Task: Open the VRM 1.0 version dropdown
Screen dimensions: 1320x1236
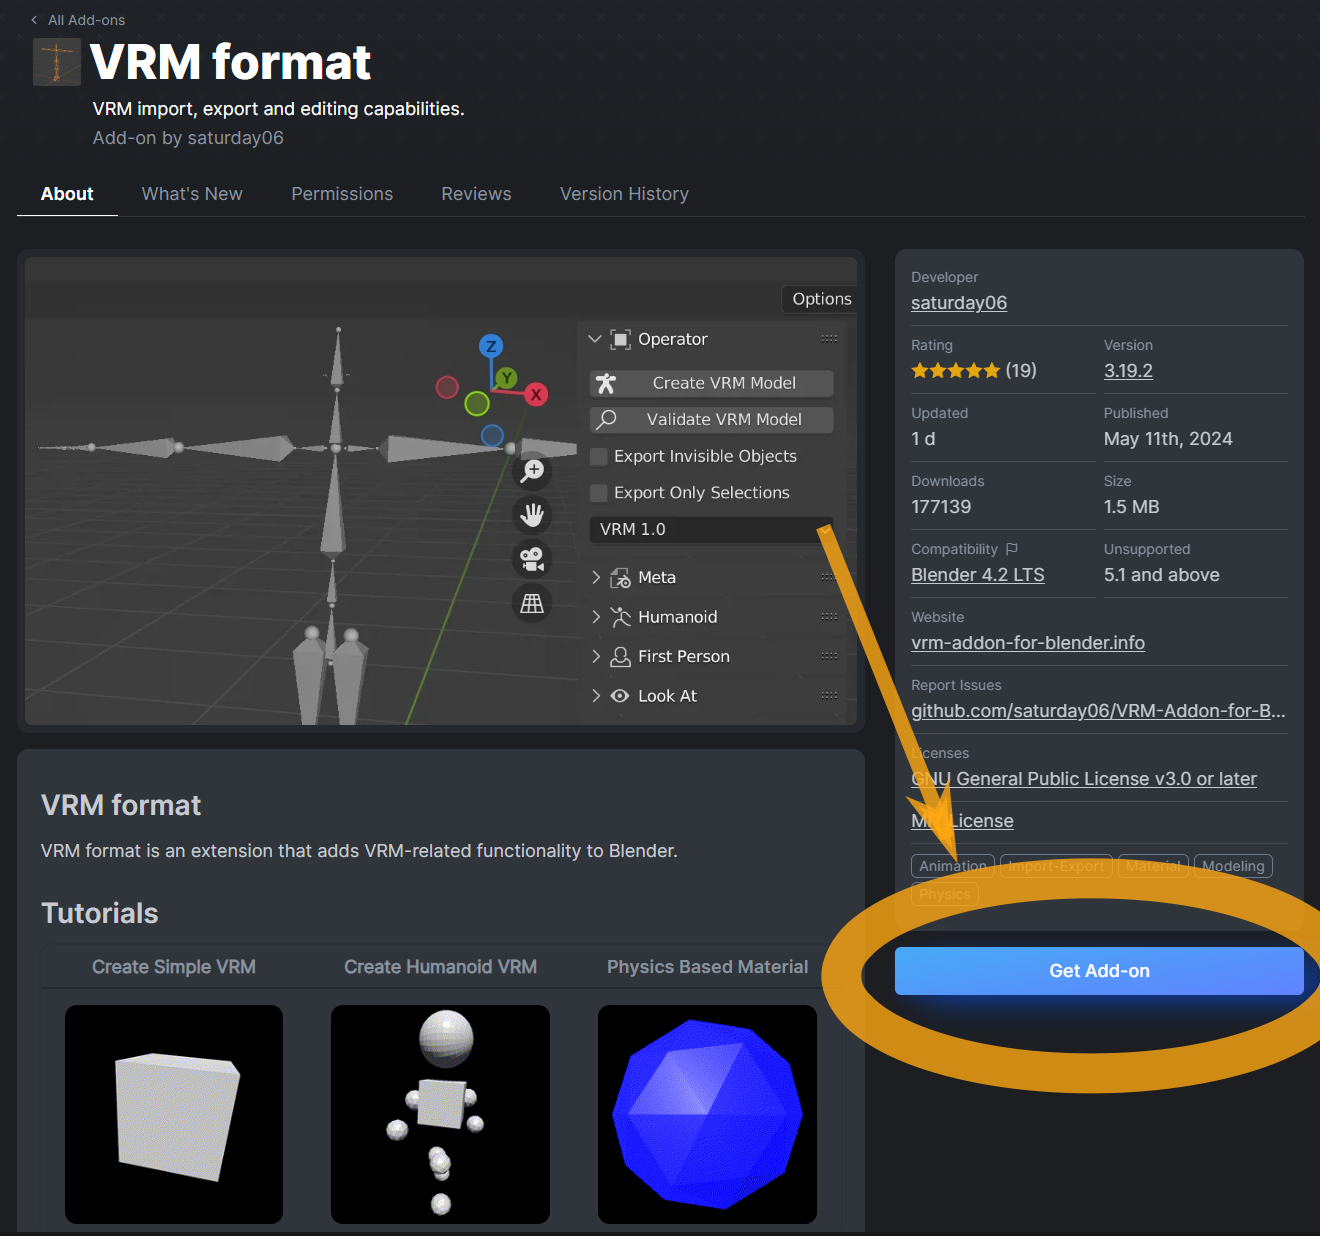Action: click(x=710, y=529)
